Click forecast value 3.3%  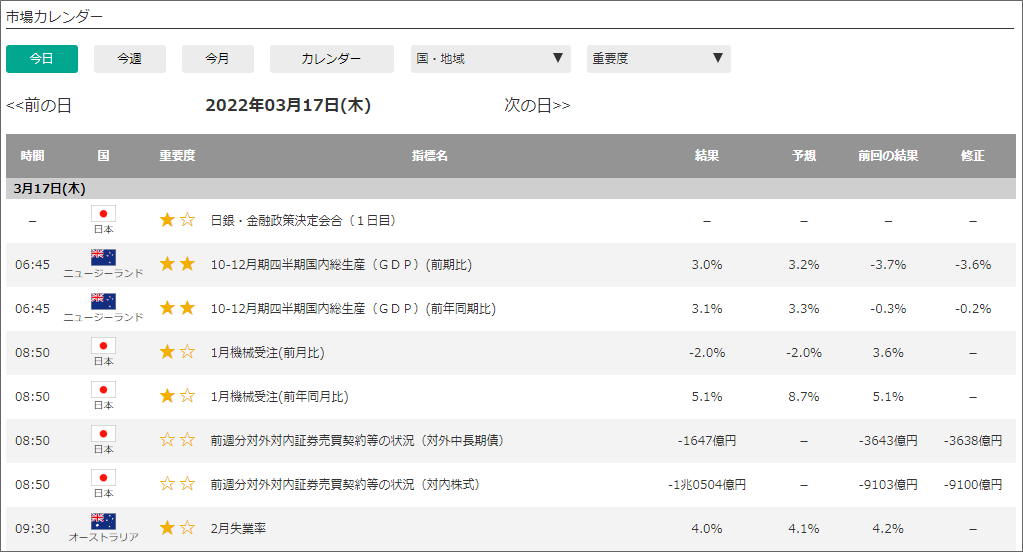804,309
